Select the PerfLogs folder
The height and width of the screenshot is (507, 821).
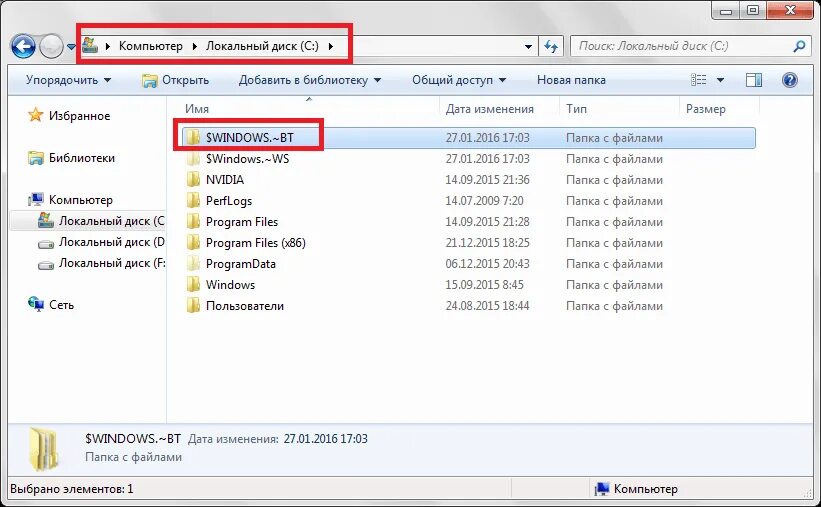point(229,201)
